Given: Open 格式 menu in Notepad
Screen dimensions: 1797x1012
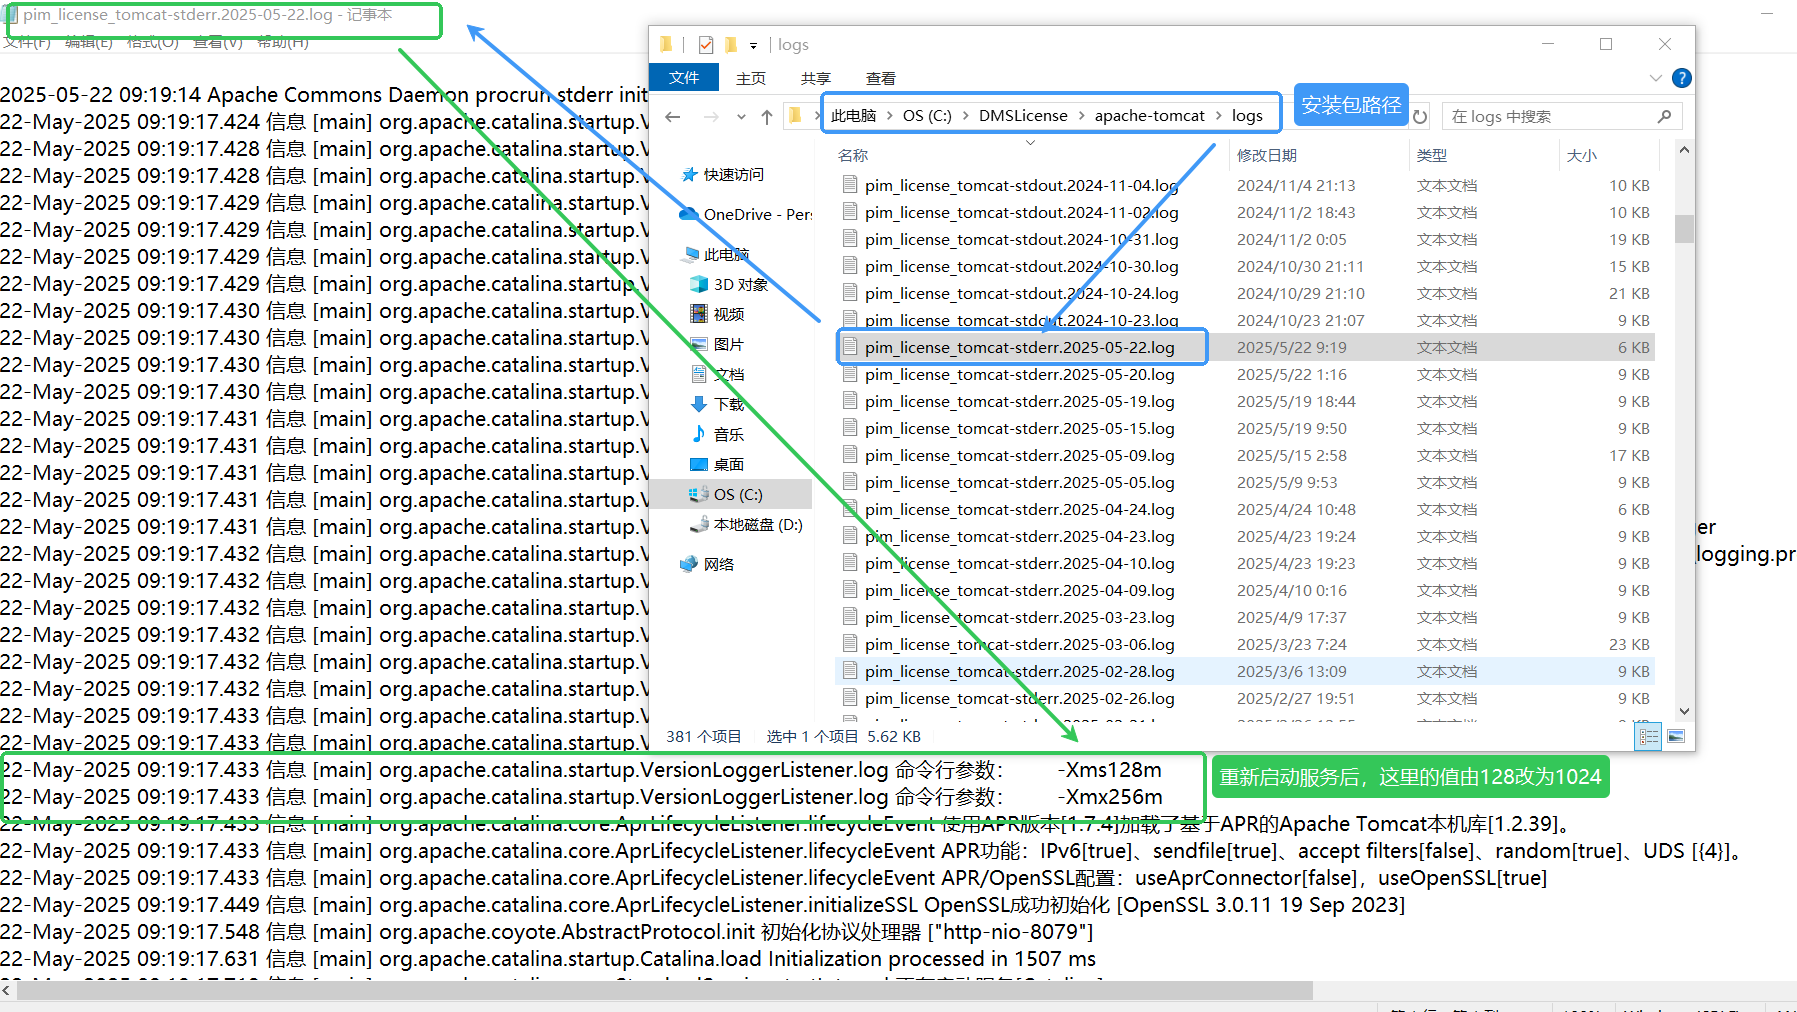Looking at the screenshot, I should [153, 42].
